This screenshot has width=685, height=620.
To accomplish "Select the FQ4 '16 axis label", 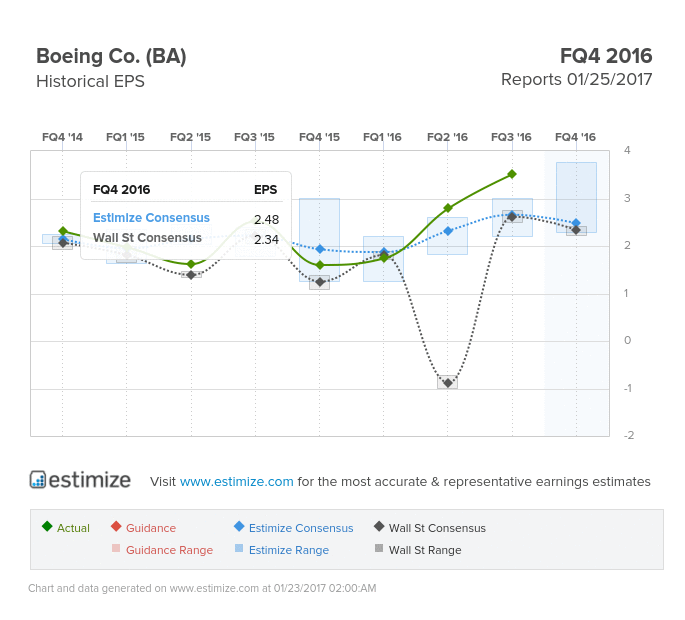I will tap(575, 137).
